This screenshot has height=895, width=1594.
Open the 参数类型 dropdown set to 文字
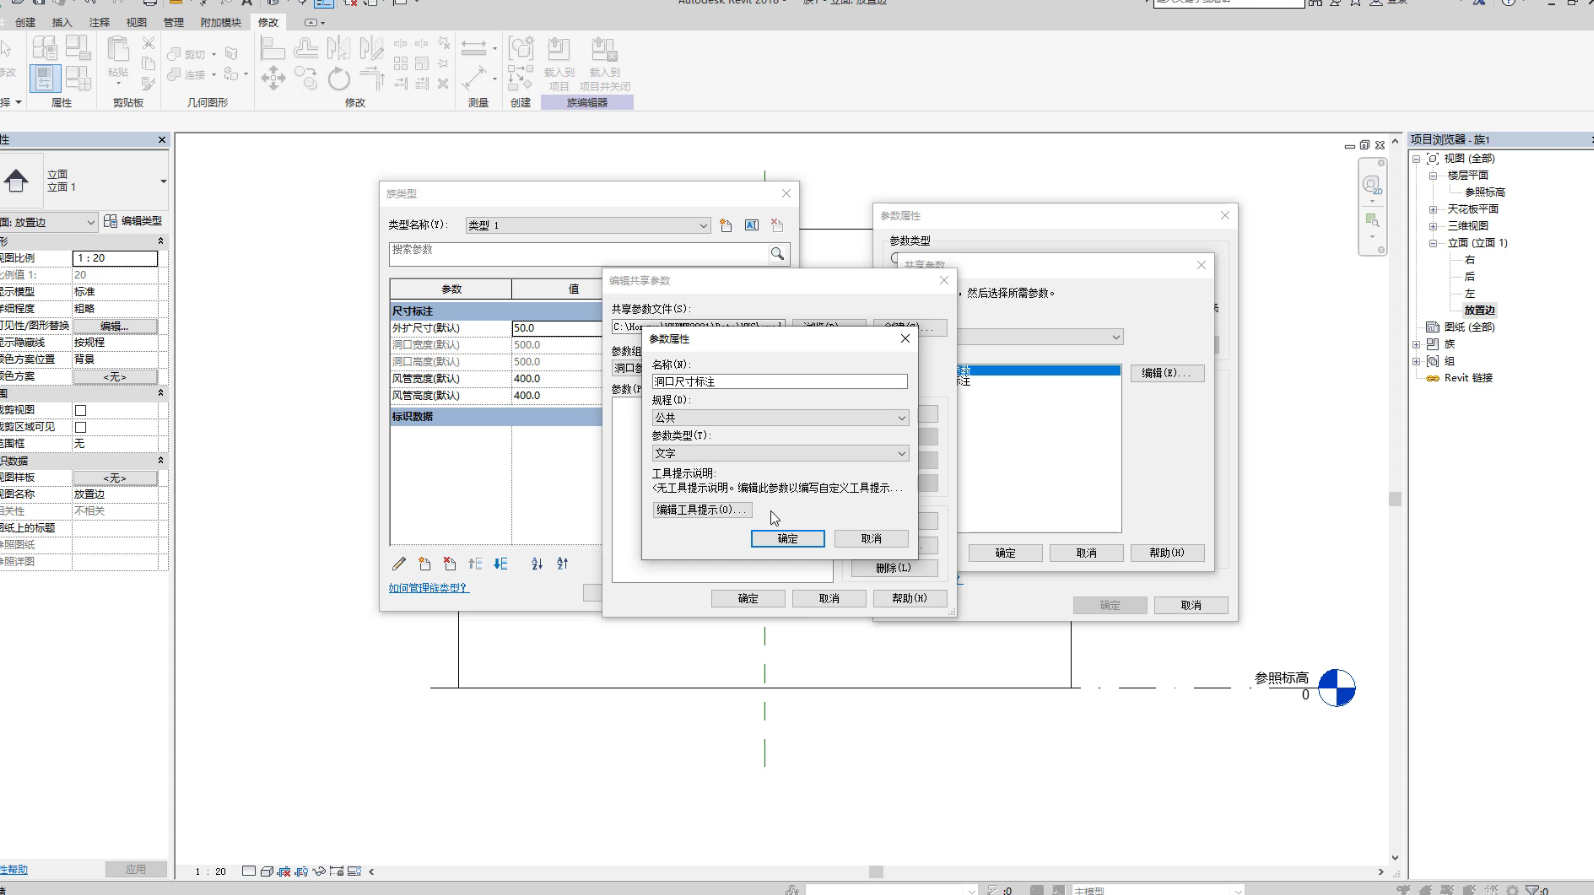click(780, 453)
